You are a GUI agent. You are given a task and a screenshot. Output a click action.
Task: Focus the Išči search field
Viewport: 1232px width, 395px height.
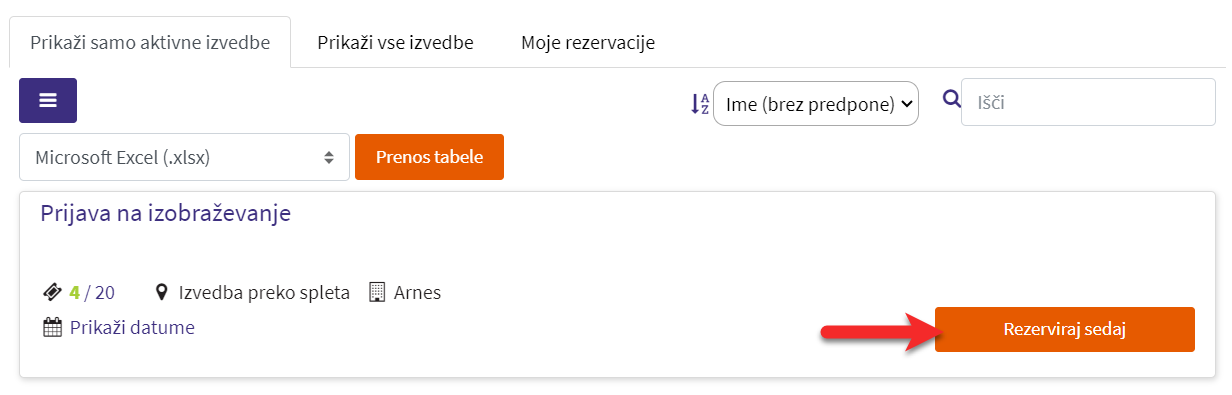[x=1088, y=102]
